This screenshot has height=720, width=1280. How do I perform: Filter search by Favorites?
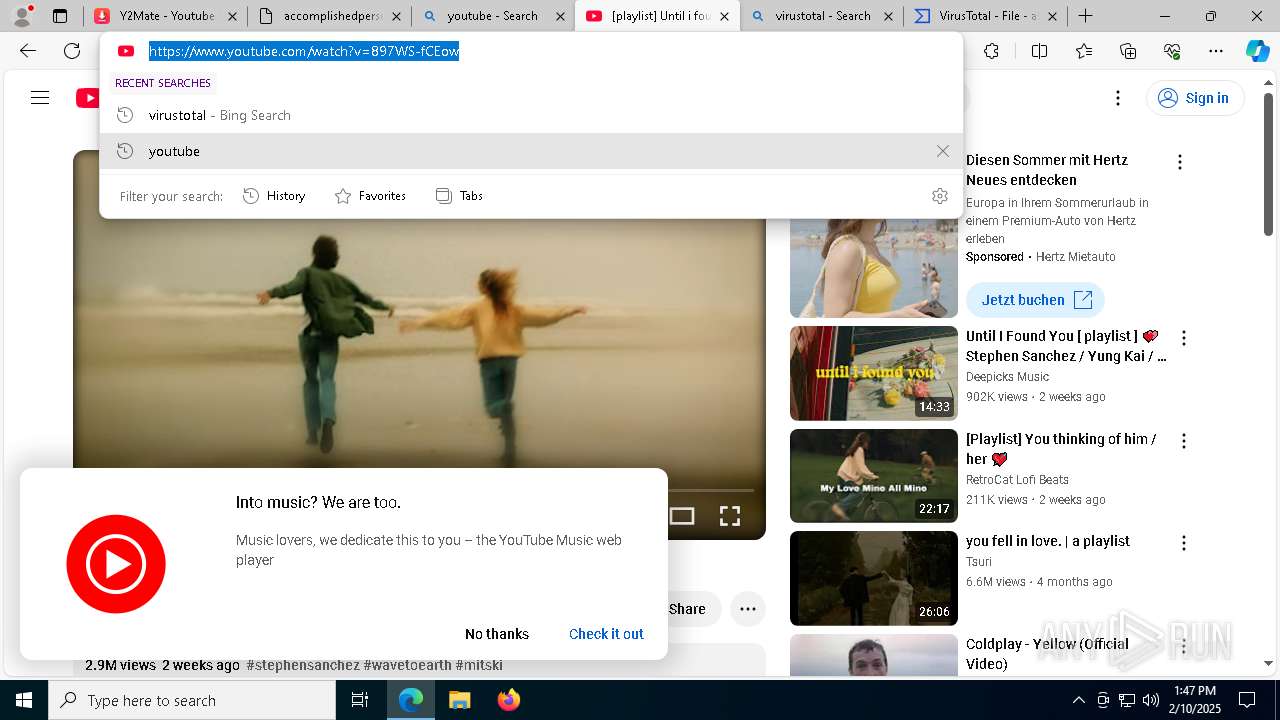coord(370,196)
